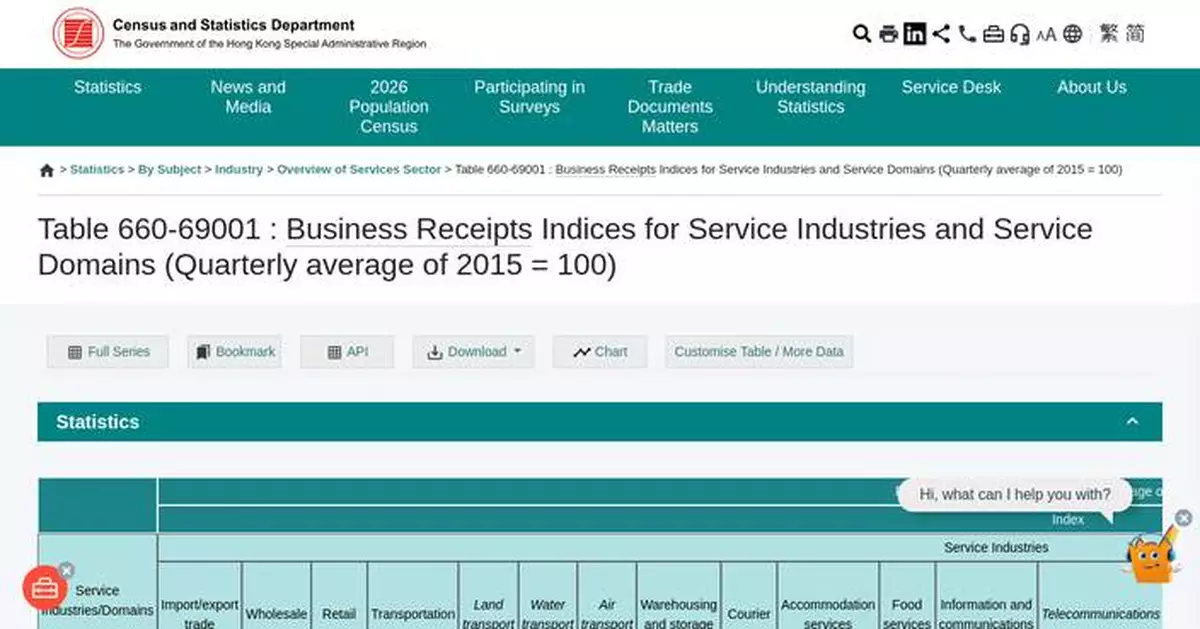The width and height of the screenshot is (1200, 629).
Task: Open the Download options dropdown
Action: (472, 352)
